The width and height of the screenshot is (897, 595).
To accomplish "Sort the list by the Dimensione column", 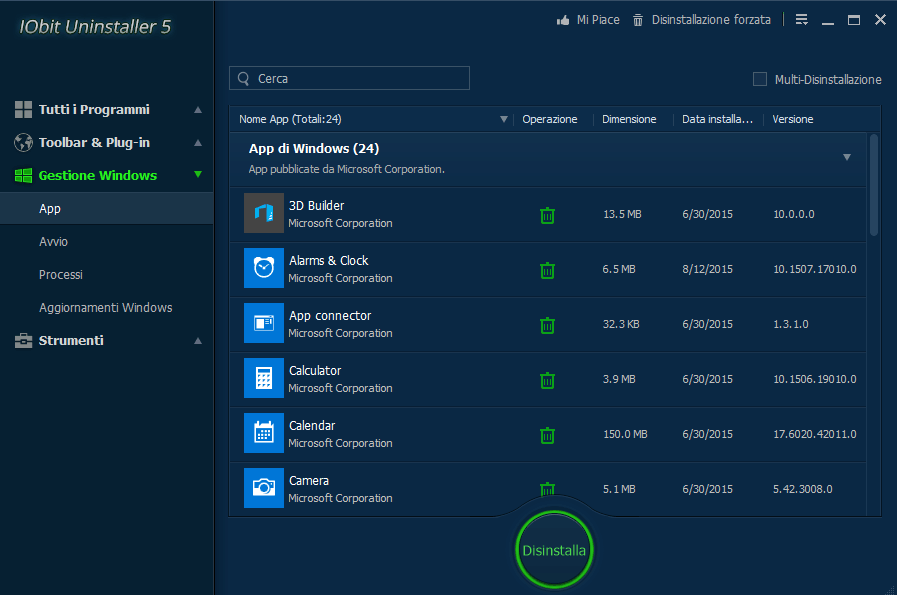I will [x=629, y=119].
